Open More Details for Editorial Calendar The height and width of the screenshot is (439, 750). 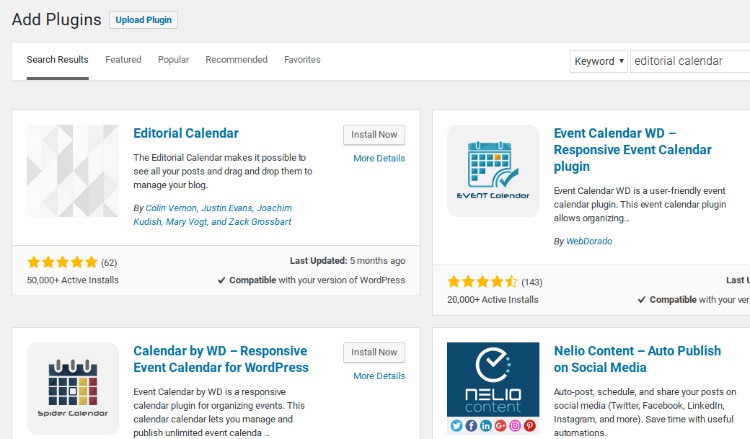click(379, 158)
